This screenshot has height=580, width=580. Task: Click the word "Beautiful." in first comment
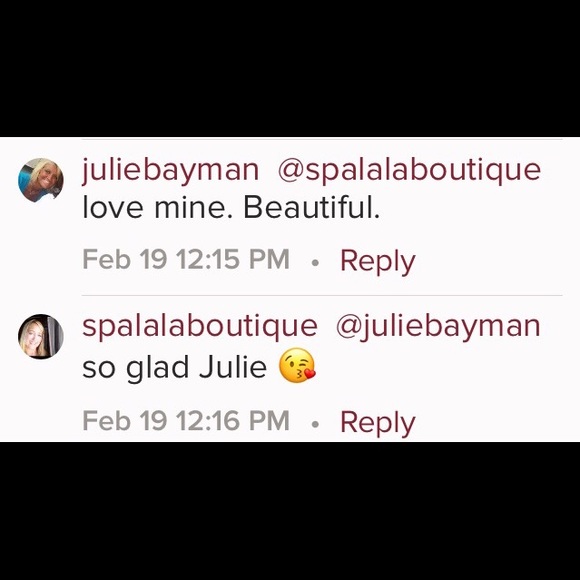pos(311,208)
